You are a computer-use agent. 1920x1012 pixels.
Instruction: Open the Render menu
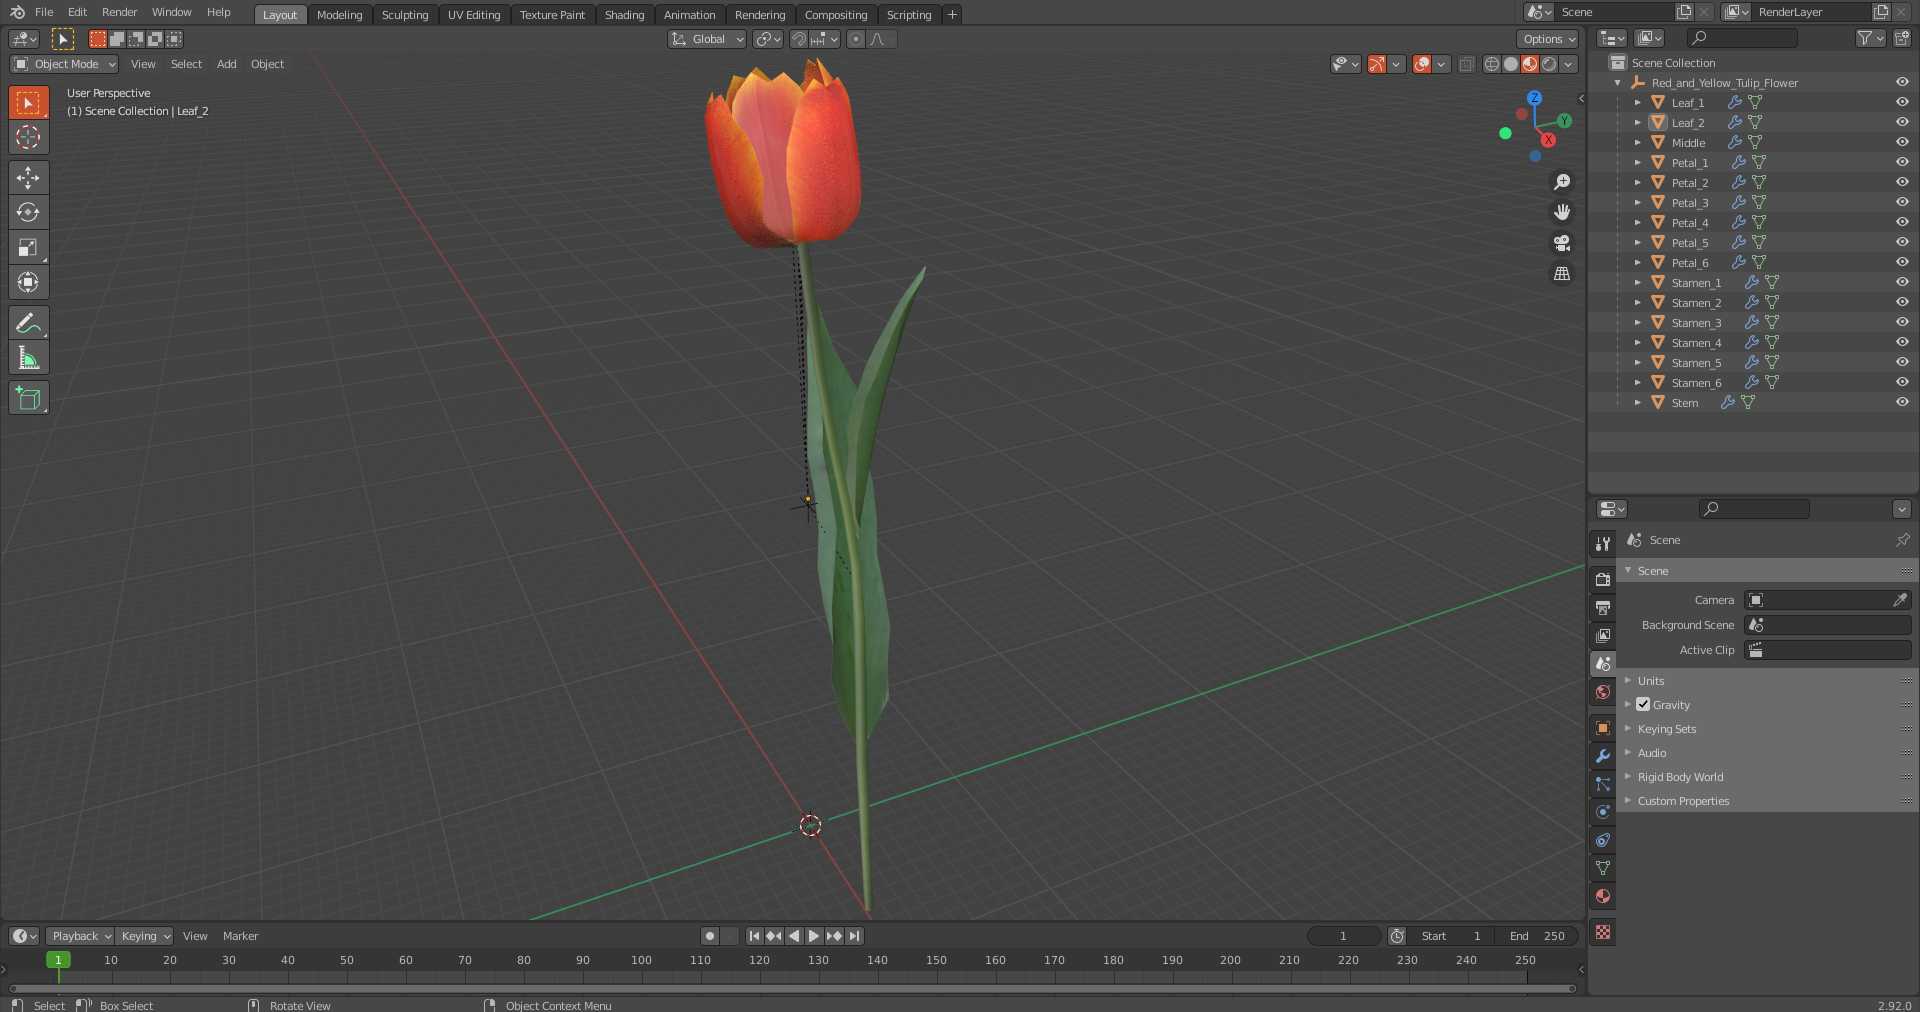(x=119, y=12)
